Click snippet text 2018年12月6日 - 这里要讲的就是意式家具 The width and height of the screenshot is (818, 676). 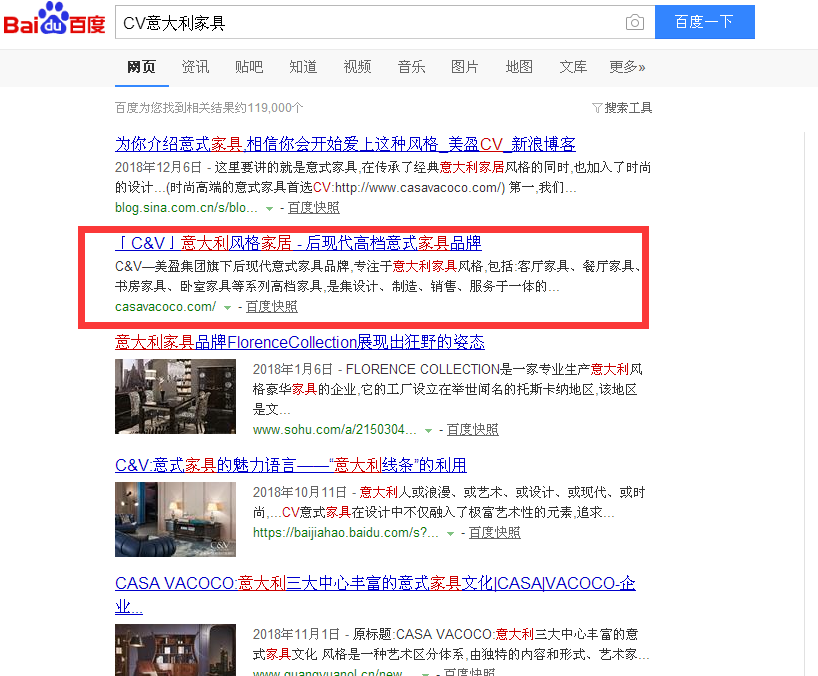pyautogui.click(x=383, y=177)
